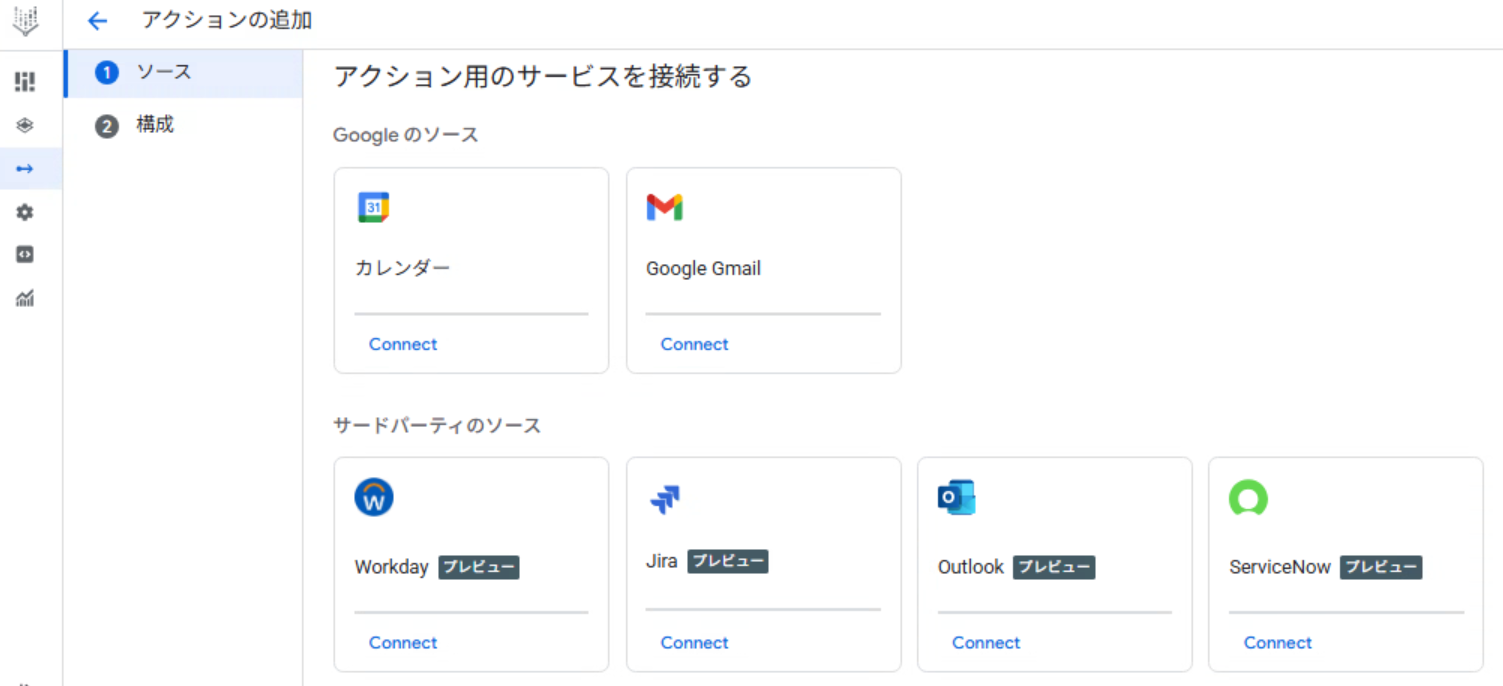1503x686 pixels.
Task: Connect the ServiceNow source
Action: coord(1277,642)
